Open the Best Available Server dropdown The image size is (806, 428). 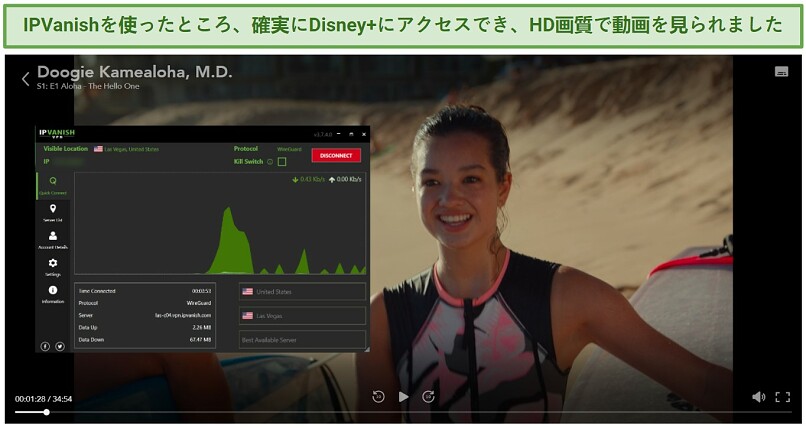pyautogui.click(x=302, y=340)
